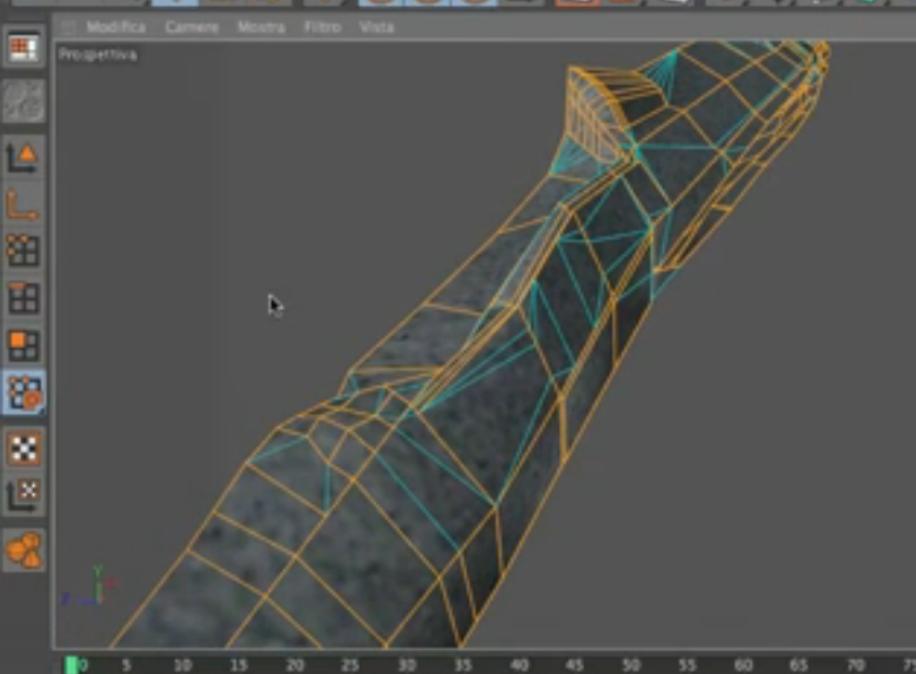Select the checkerboard Texture mode icon

pyautogui.click(x=24, y=449)
